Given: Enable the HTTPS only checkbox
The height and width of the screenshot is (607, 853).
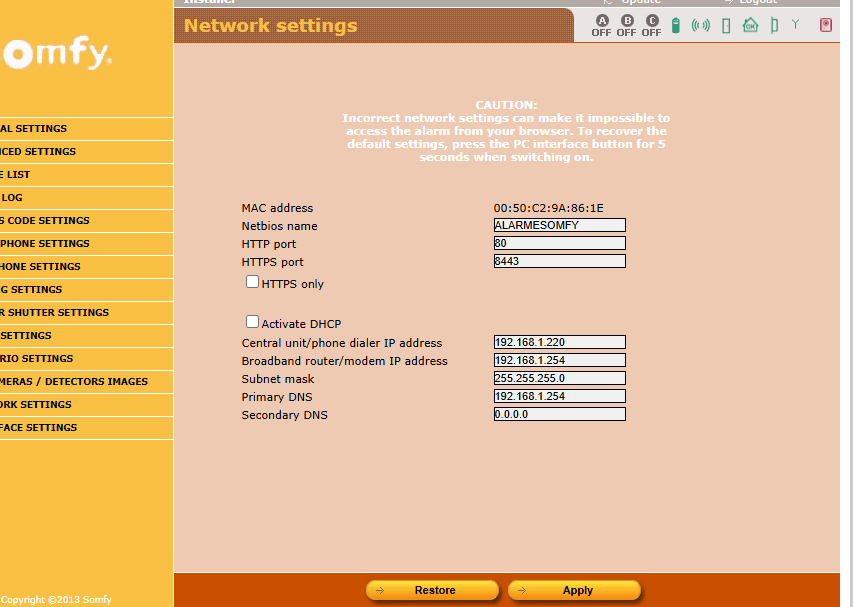Looking at the screenshot, I should 253,283.
